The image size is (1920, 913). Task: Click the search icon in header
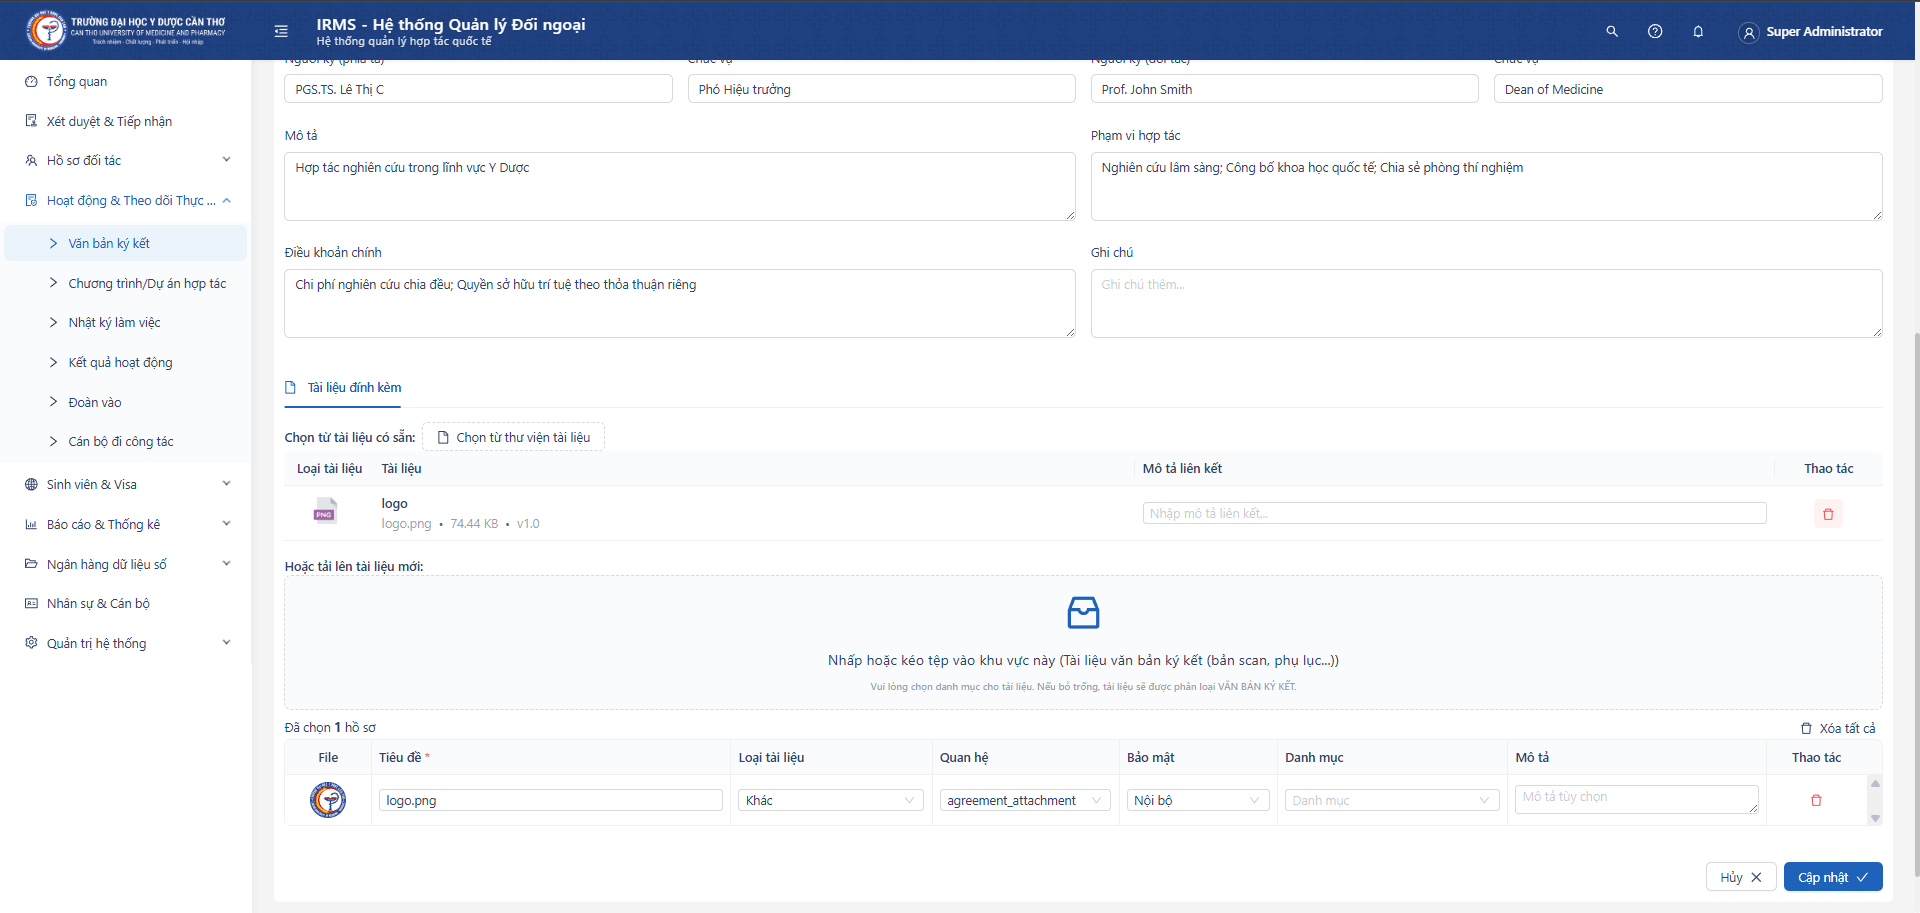point(1612,31)
